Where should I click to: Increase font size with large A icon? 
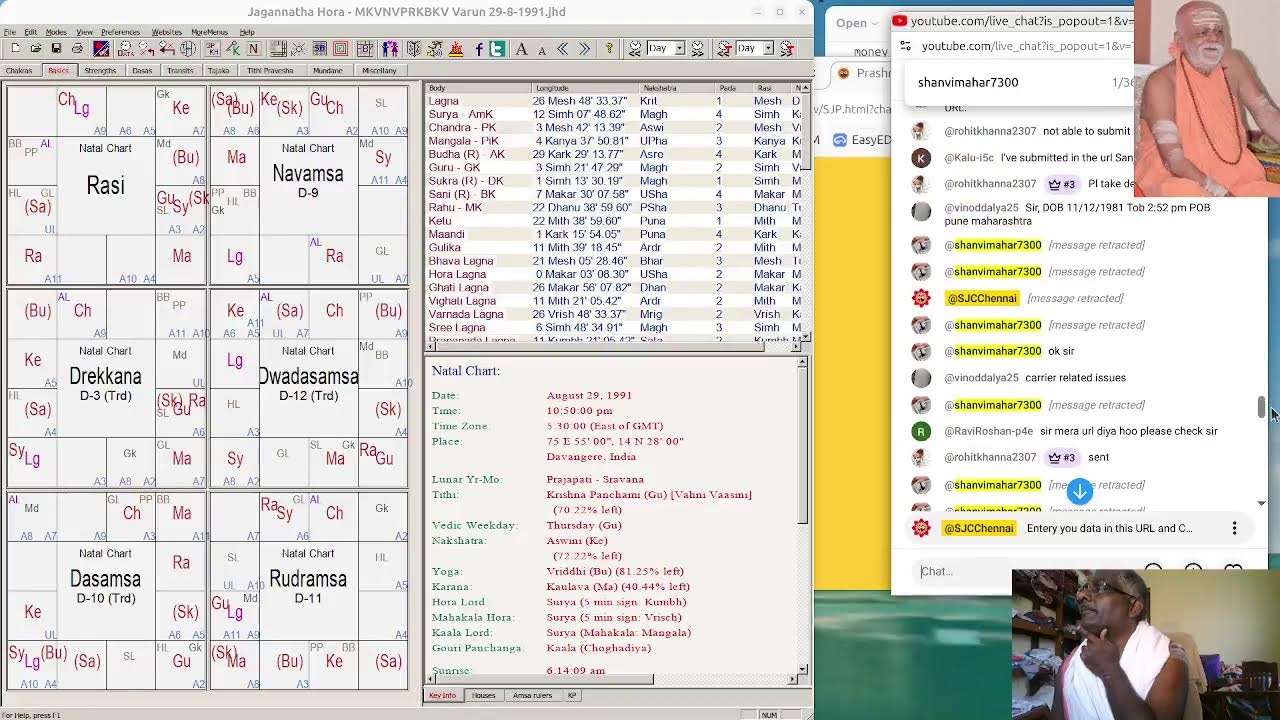point(521,48)
